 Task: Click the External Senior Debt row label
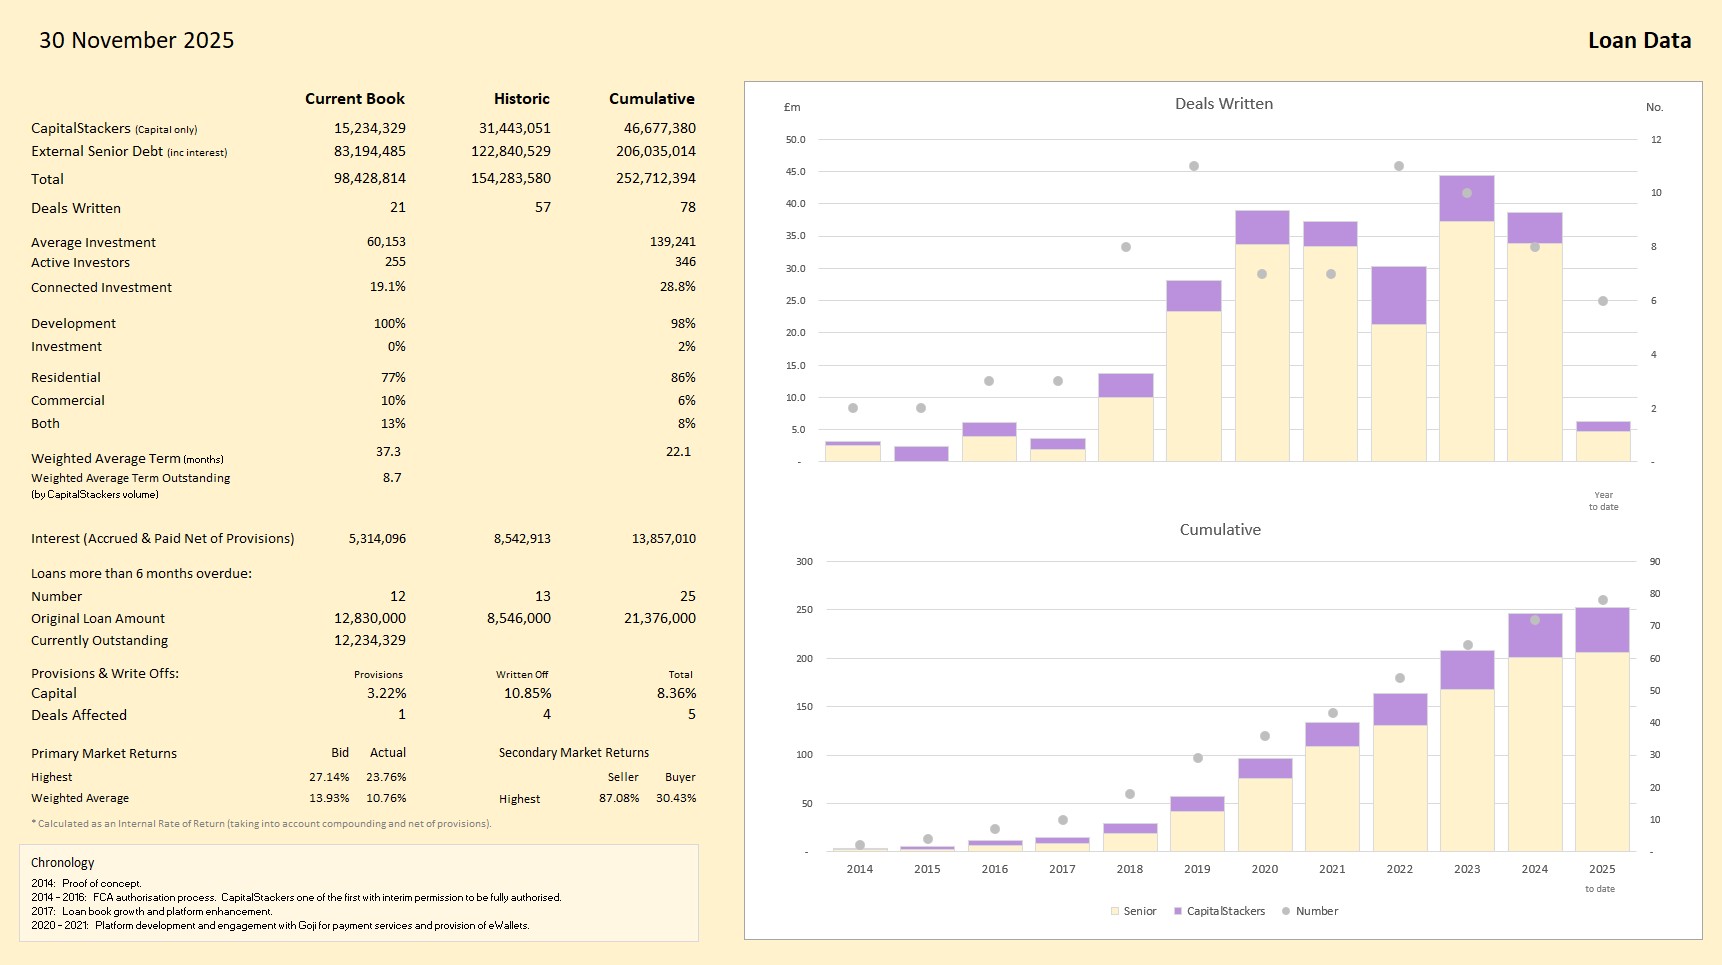(x=97, y=152)
